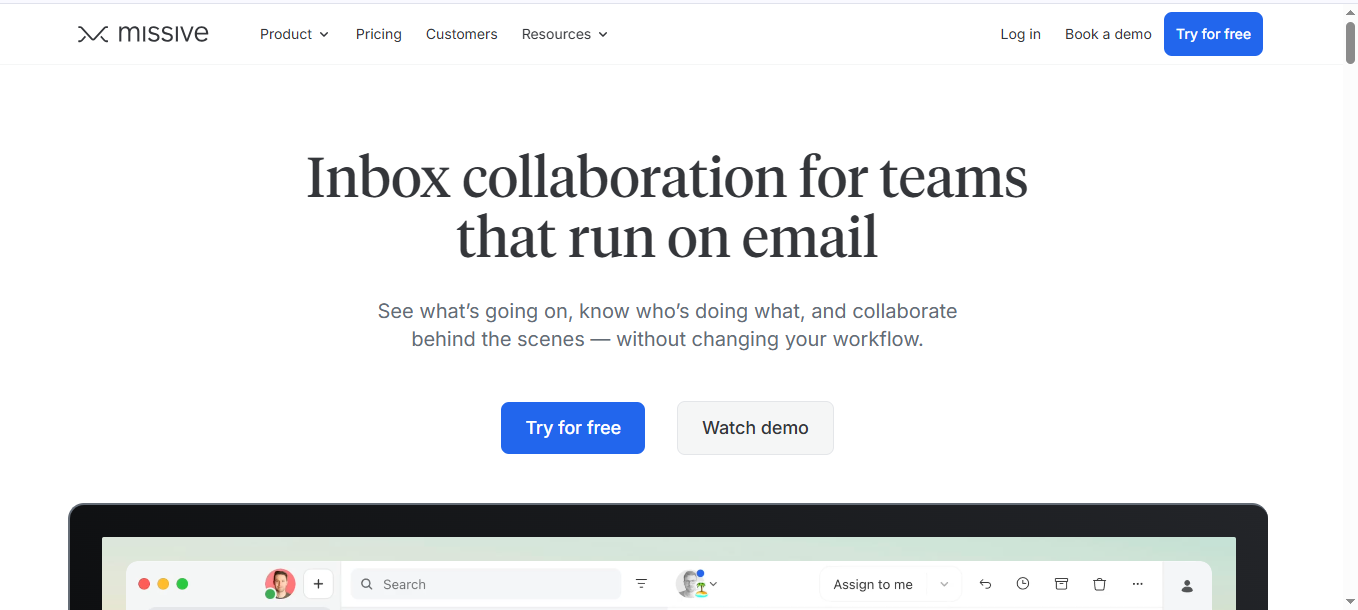Image resolution: width=1358 pixels, height=610 pixels.
Task: Open the more options ellipsis icon
Action: (1137, 583)
